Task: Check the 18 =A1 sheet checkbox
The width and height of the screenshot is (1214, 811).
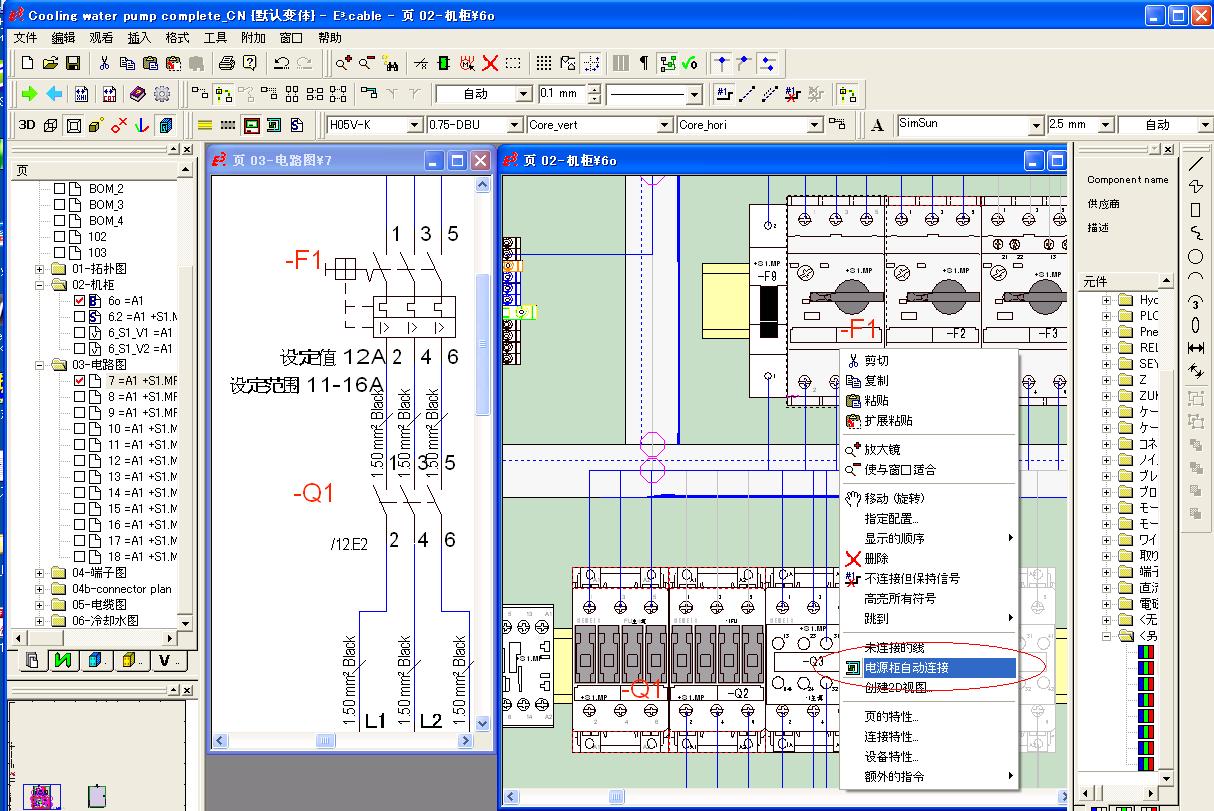Action: tap(80, 556)
